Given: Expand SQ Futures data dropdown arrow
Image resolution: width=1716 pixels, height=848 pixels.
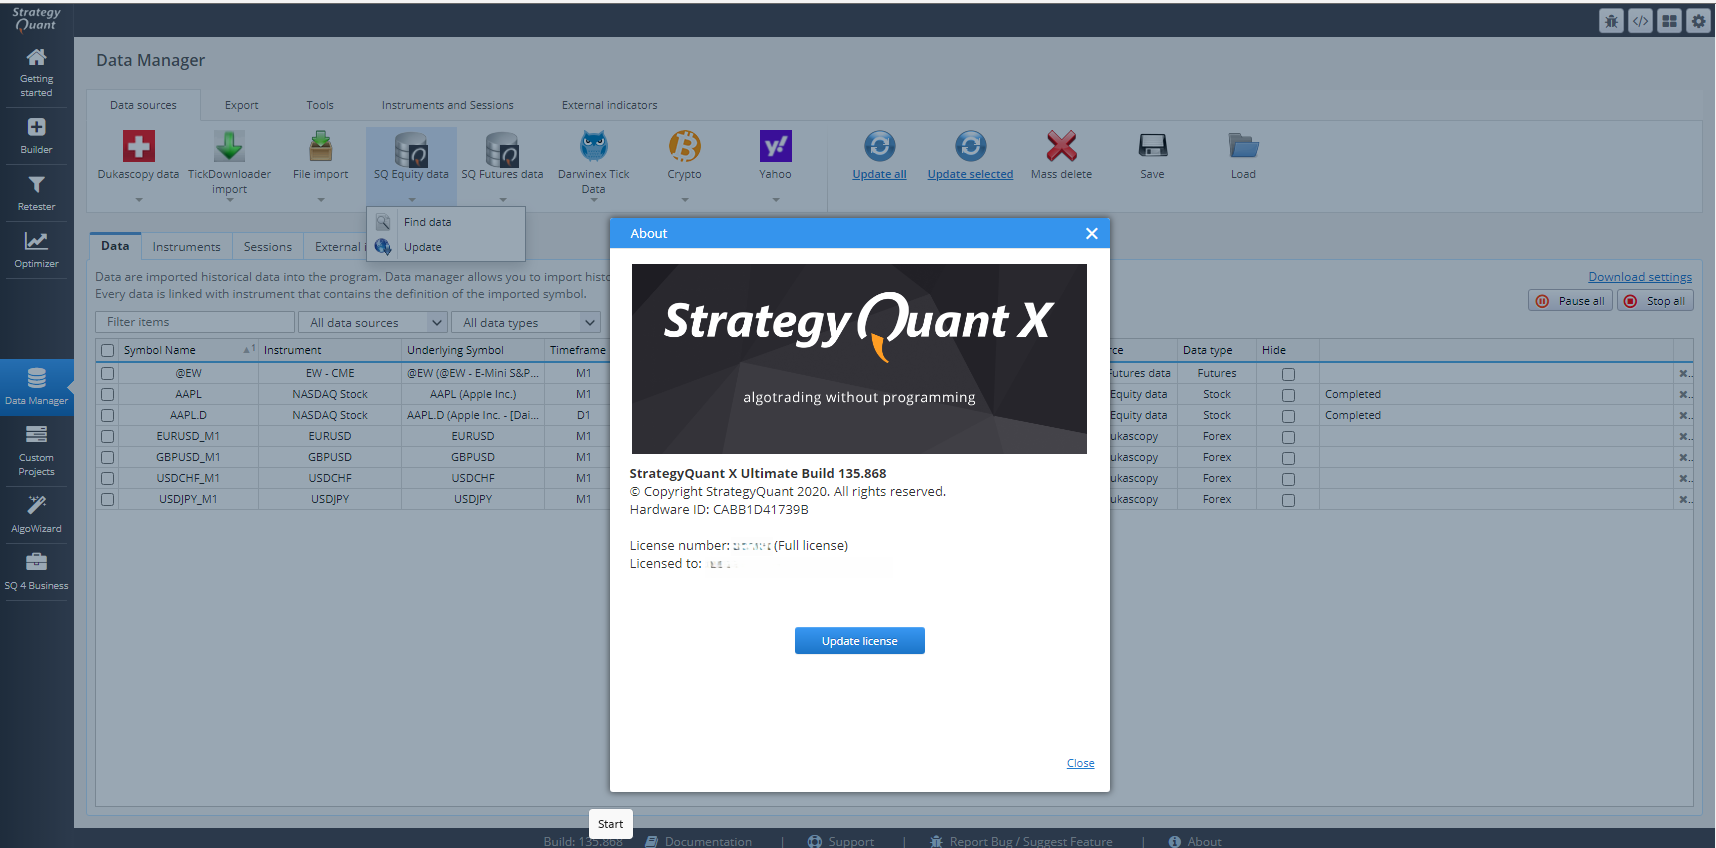Looking at the screenshot, I should pyautogui.click(x=503, y=200).
